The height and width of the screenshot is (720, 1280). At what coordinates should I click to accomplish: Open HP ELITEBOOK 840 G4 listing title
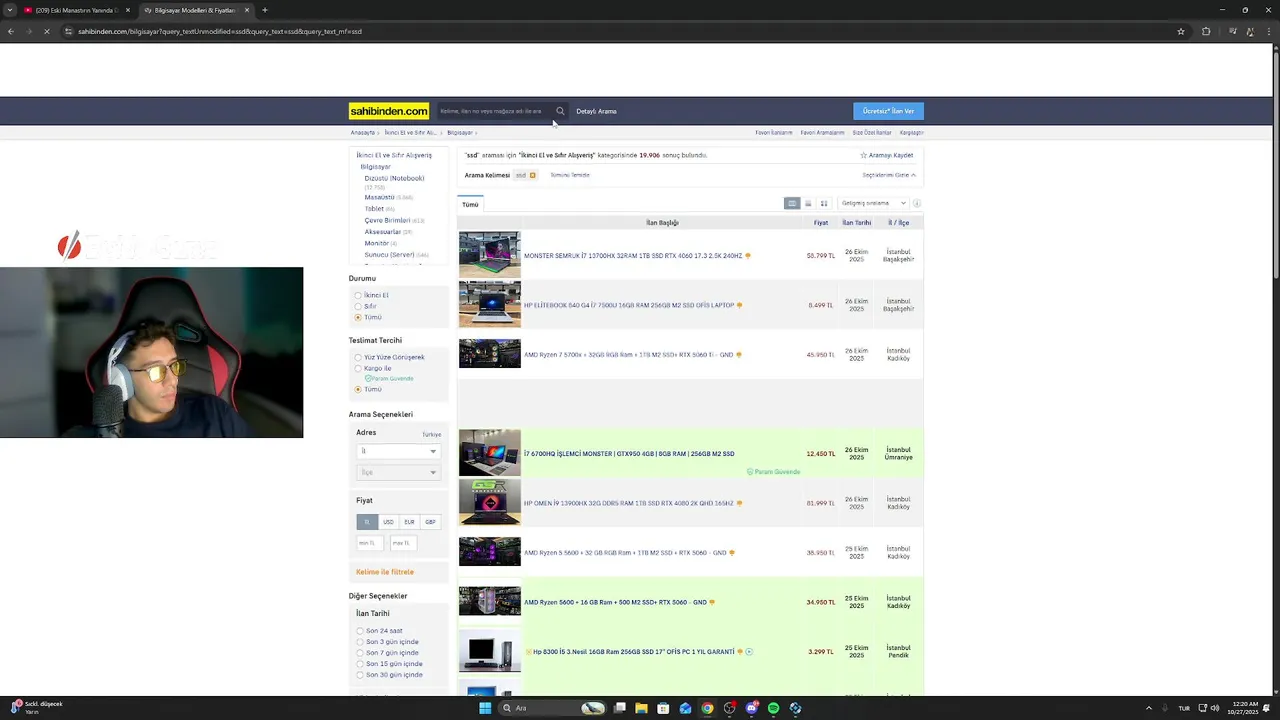(629, 305)
